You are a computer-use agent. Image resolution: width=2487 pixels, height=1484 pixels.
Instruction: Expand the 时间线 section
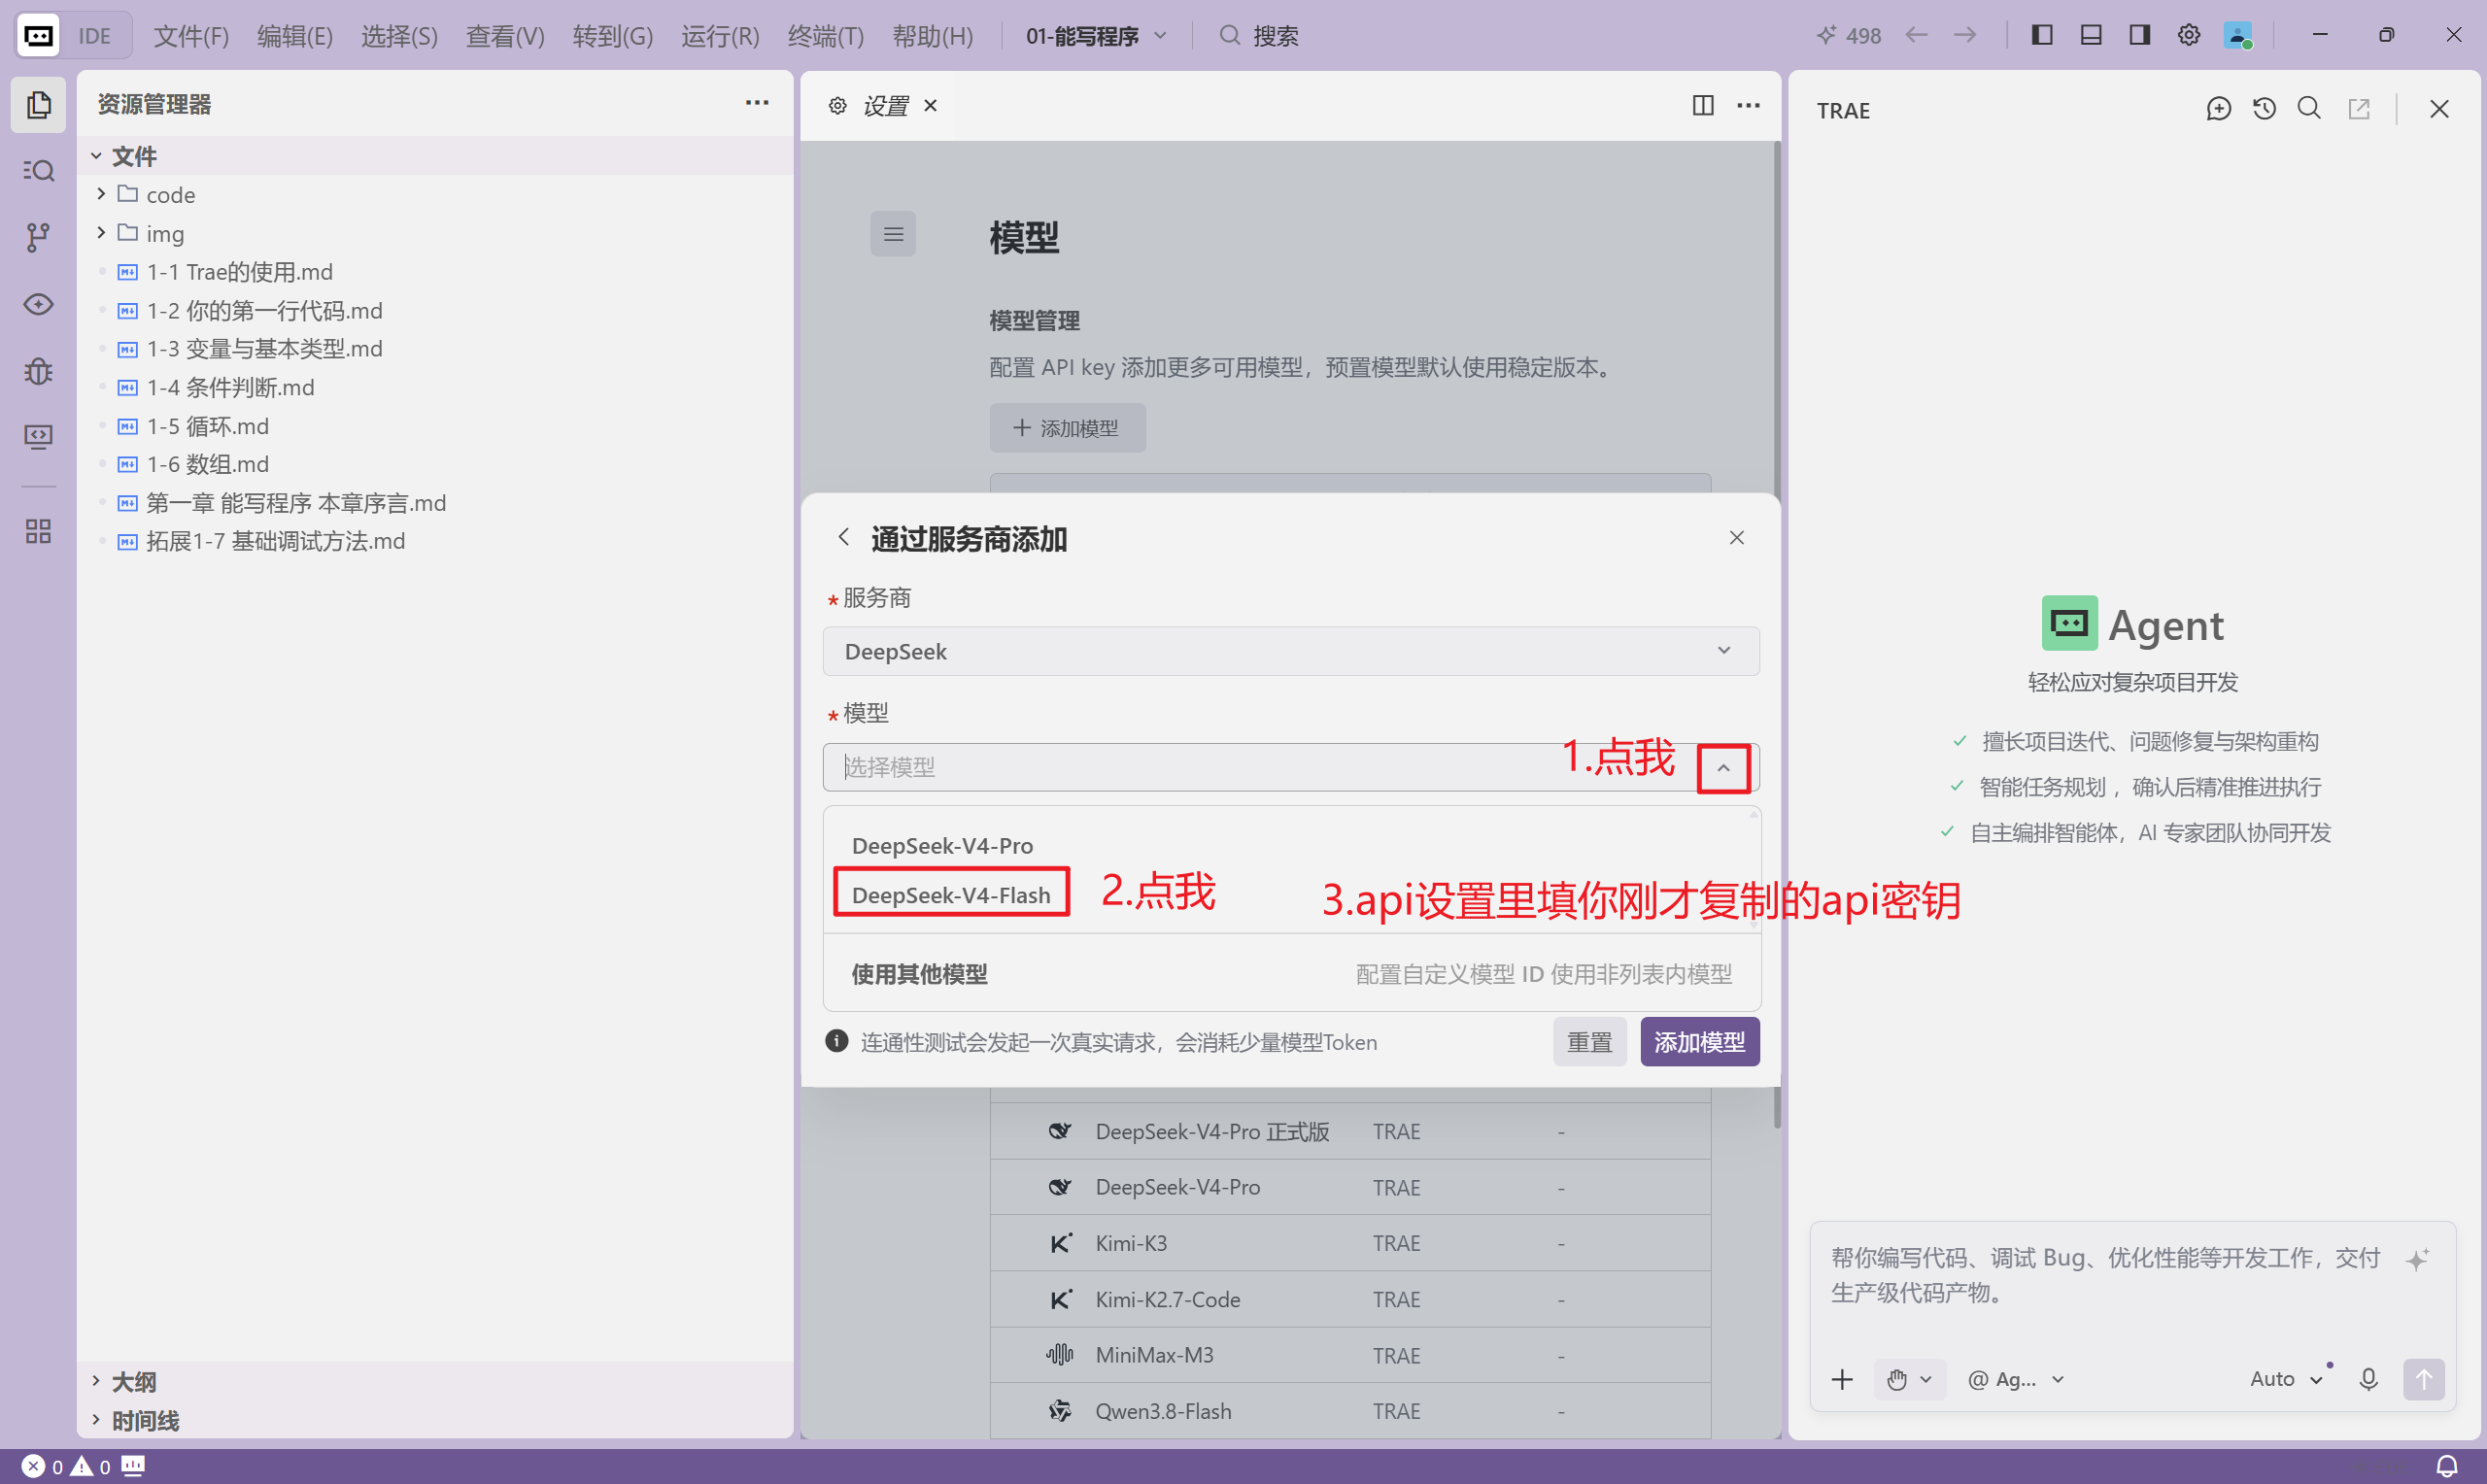point(97,1420)
